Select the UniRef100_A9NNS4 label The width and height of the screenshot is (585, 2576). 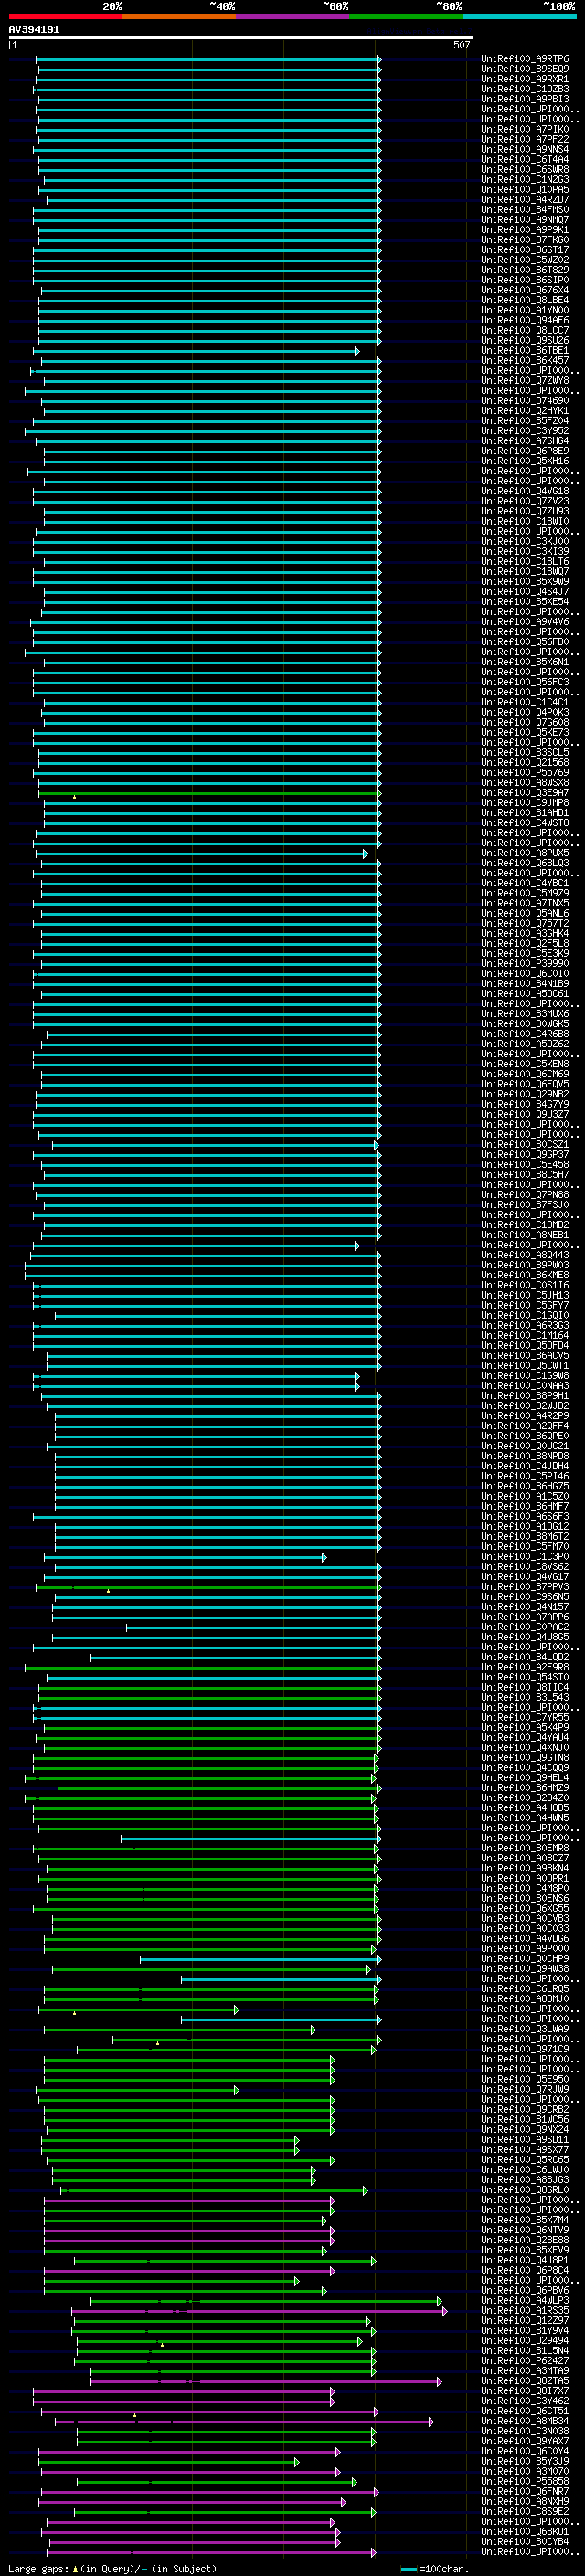pos(525,149)
